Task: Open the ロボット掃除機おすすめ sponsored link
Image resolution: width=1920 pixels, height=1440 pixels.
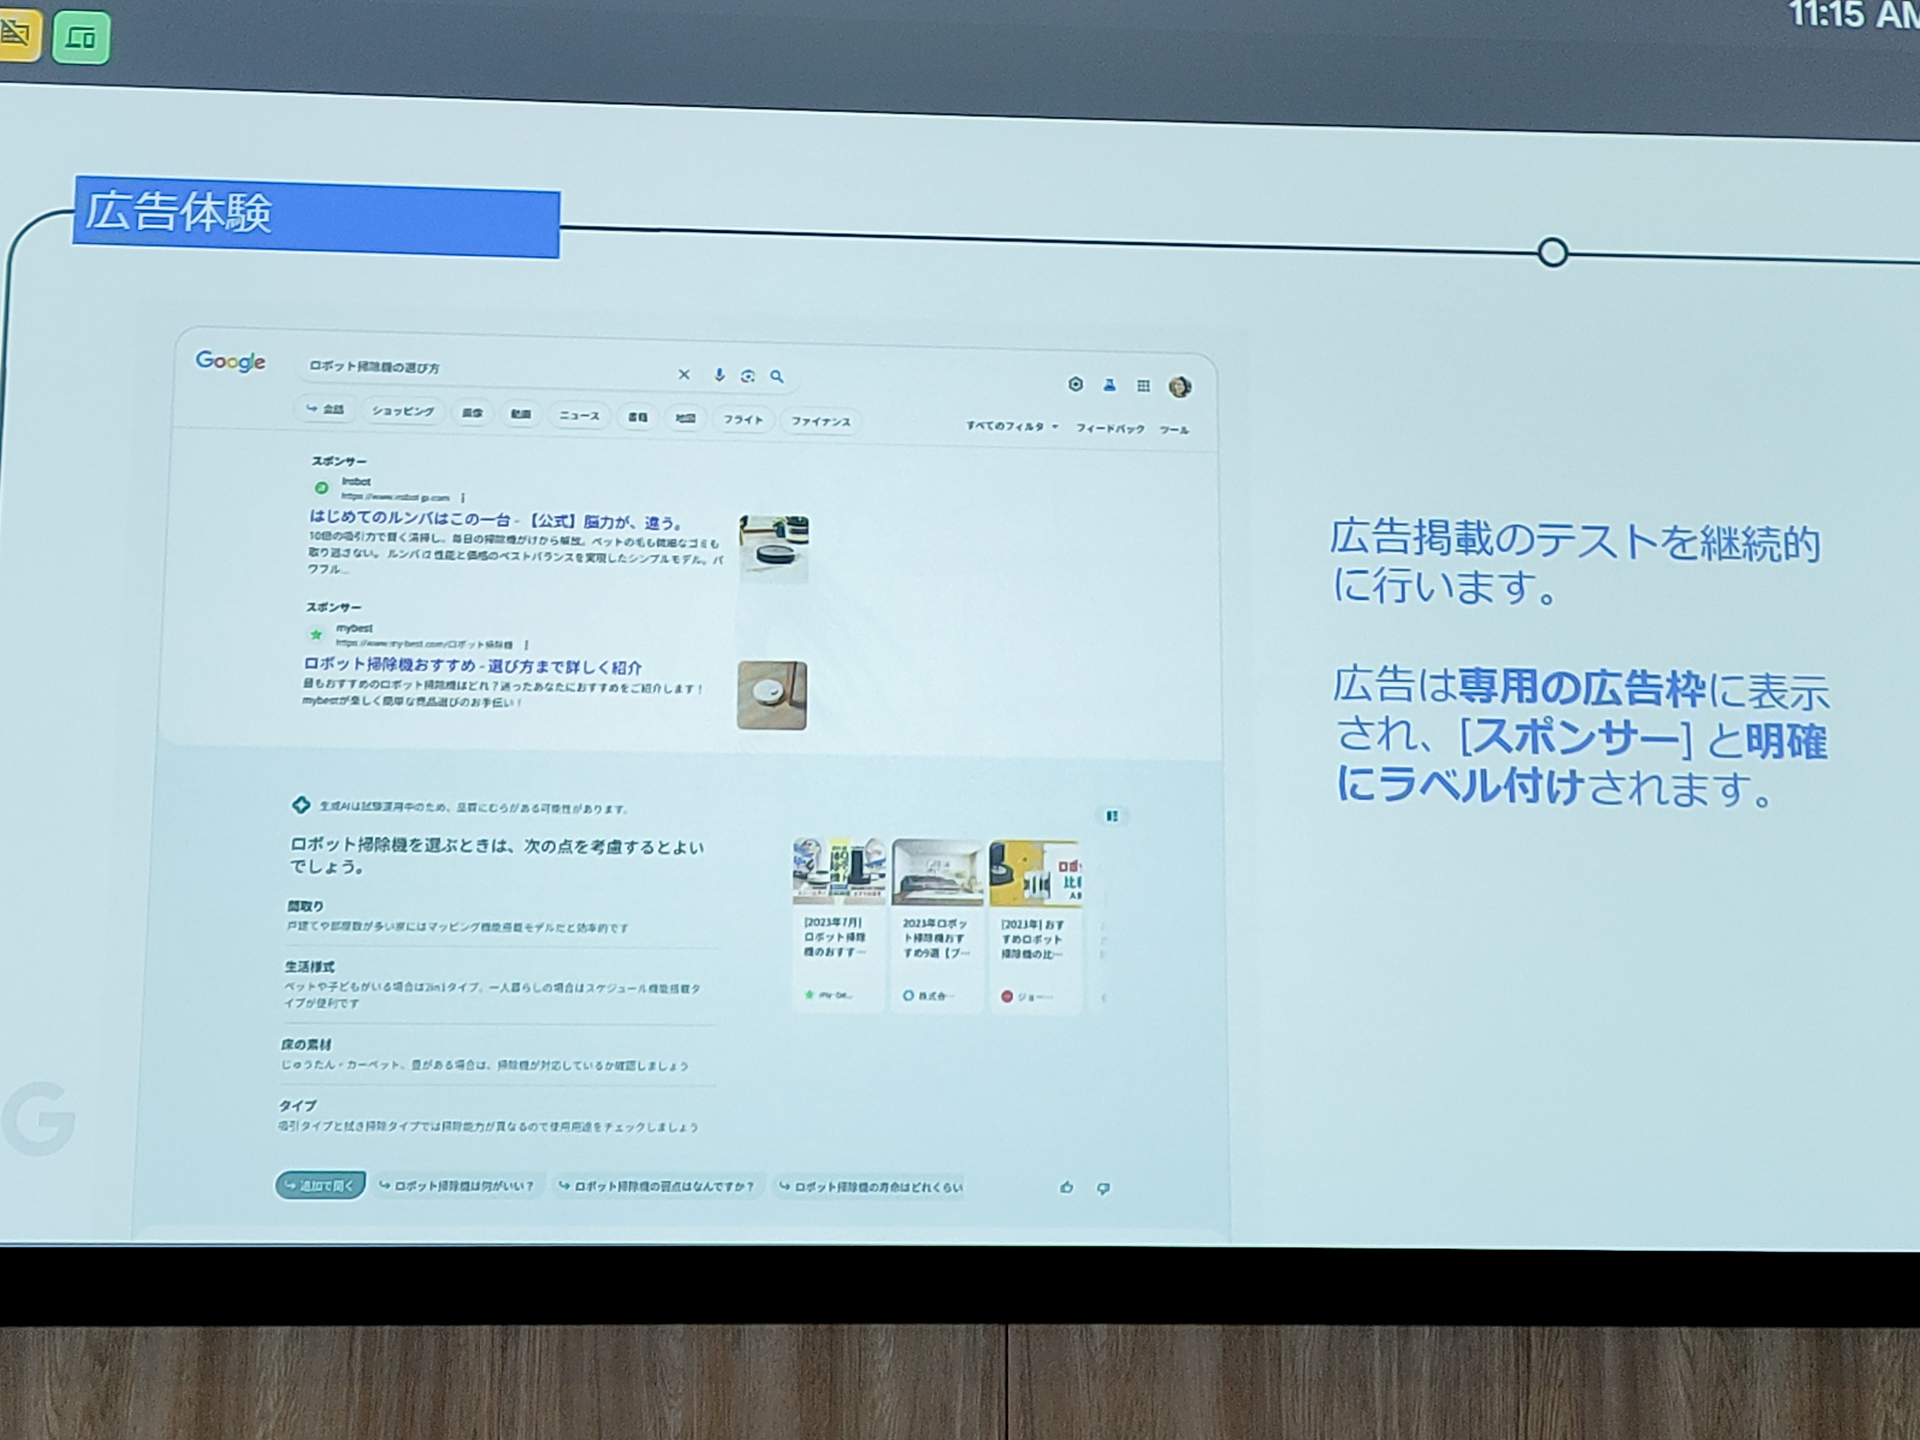Action: (472, 666)
